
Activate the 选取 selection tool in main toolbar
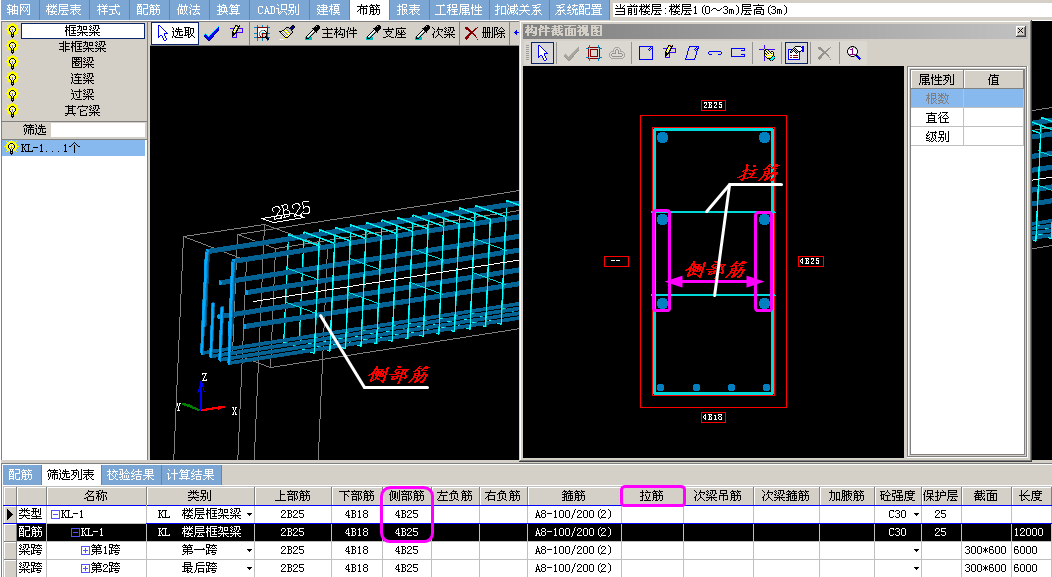175,33
